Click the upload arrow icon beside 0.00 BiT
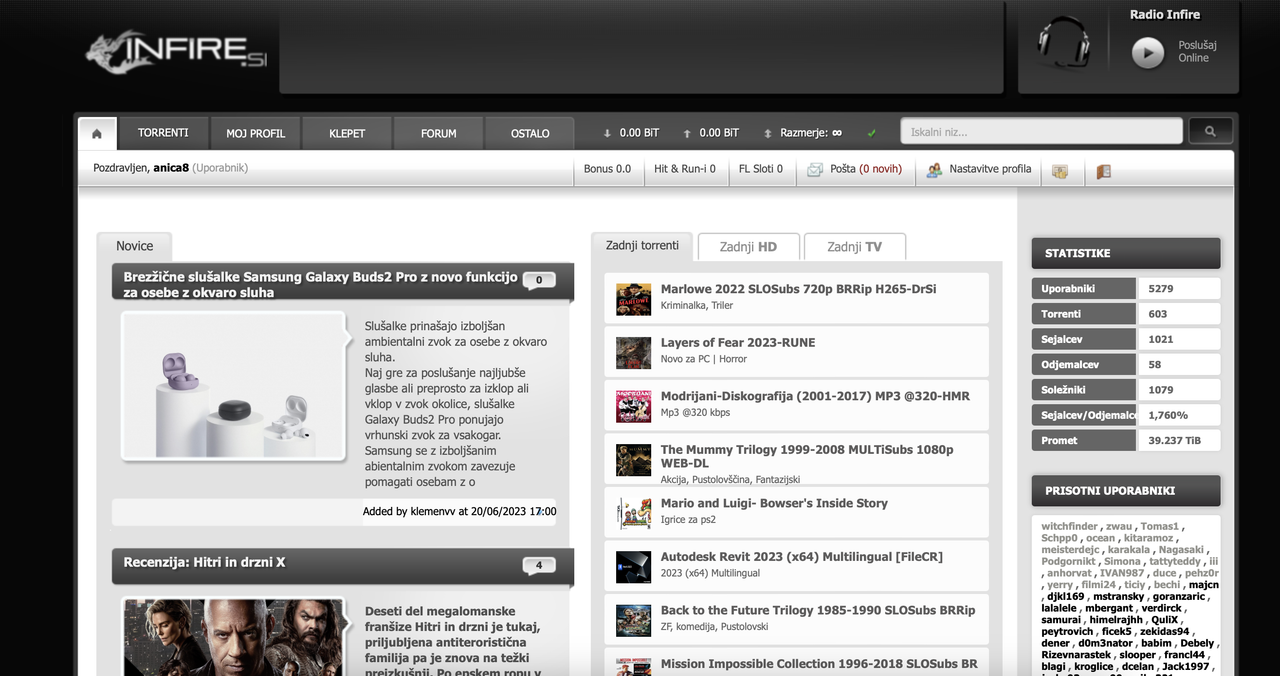This screenshot has width=1280, height=676. pyautogui.click(x=687, y=133)
